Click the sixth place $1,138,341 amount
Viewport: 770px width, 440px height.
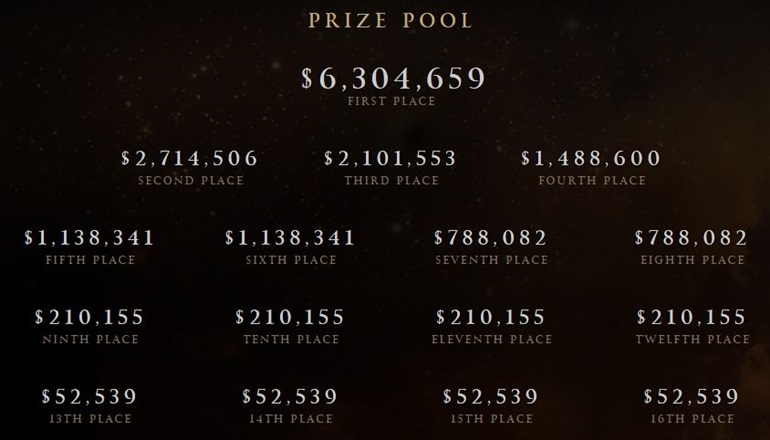290,238
